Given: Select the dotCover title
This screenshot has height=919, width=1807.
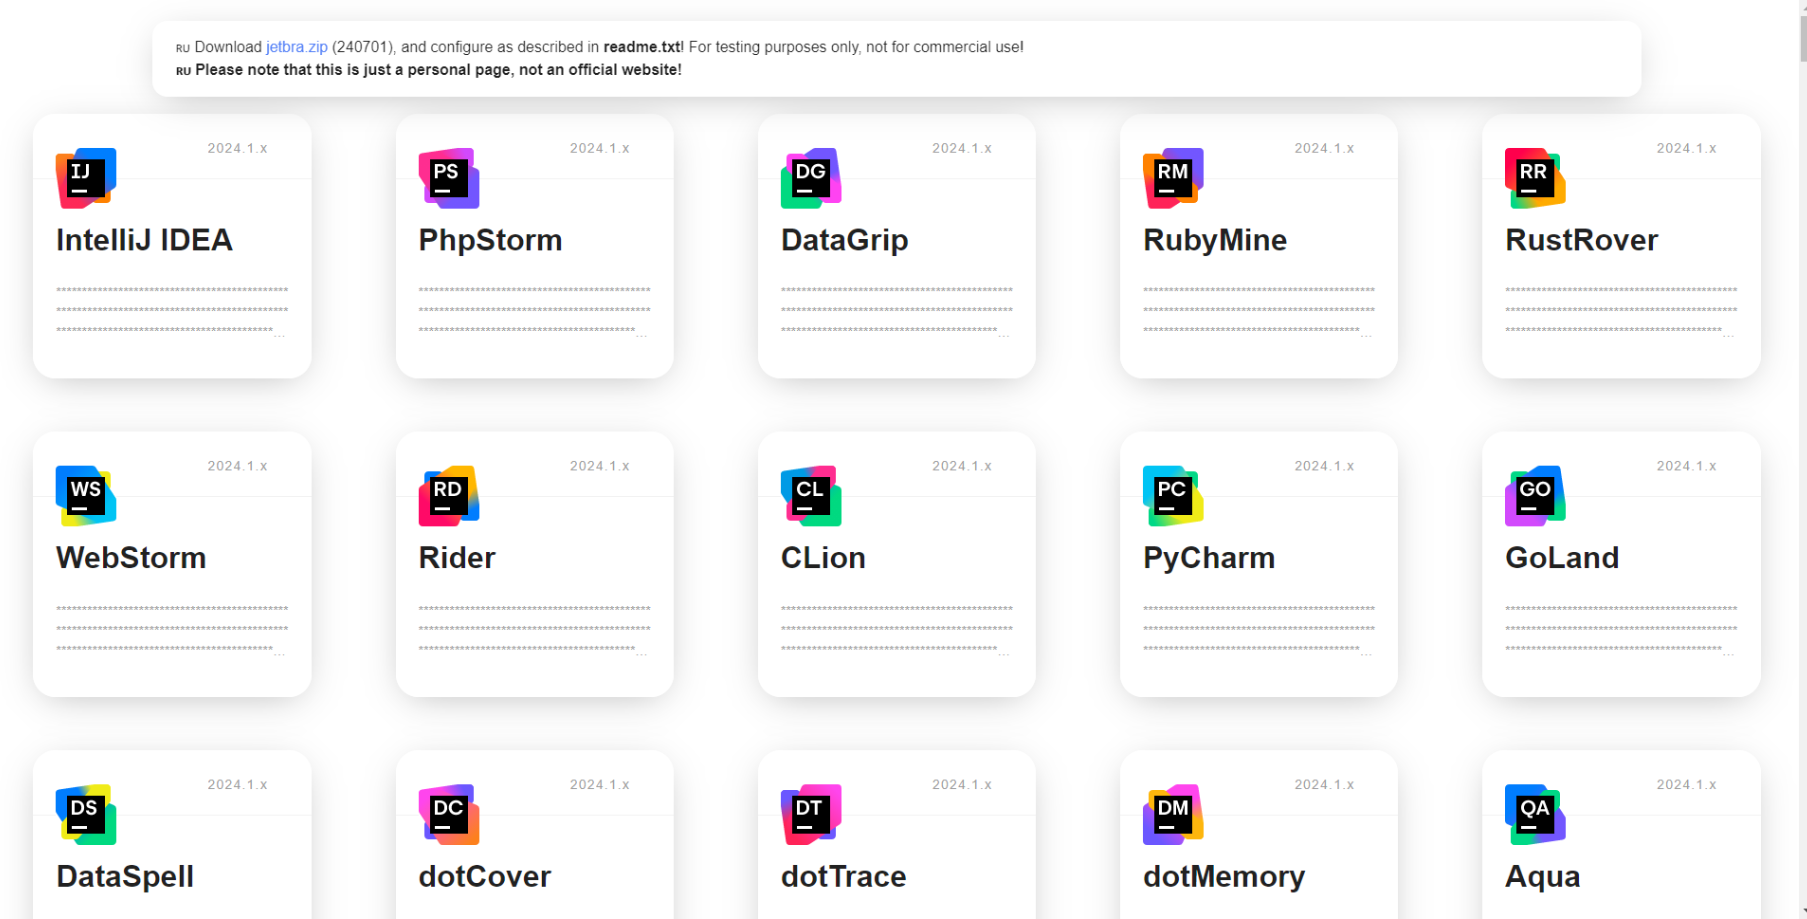Looking at the screenshot, I should [485, 877].
